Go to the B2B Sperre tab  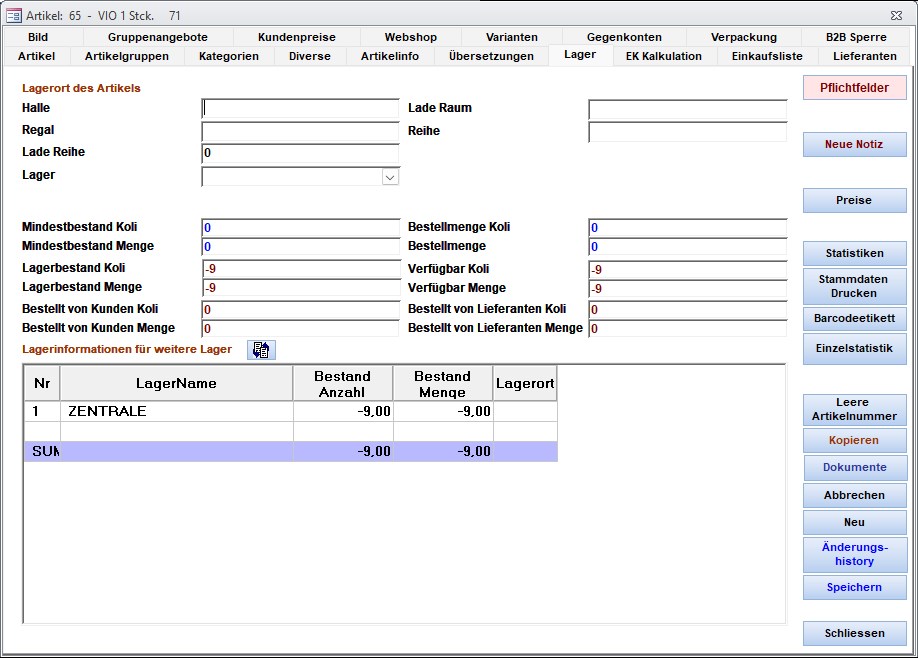click(x=855, y=37)
